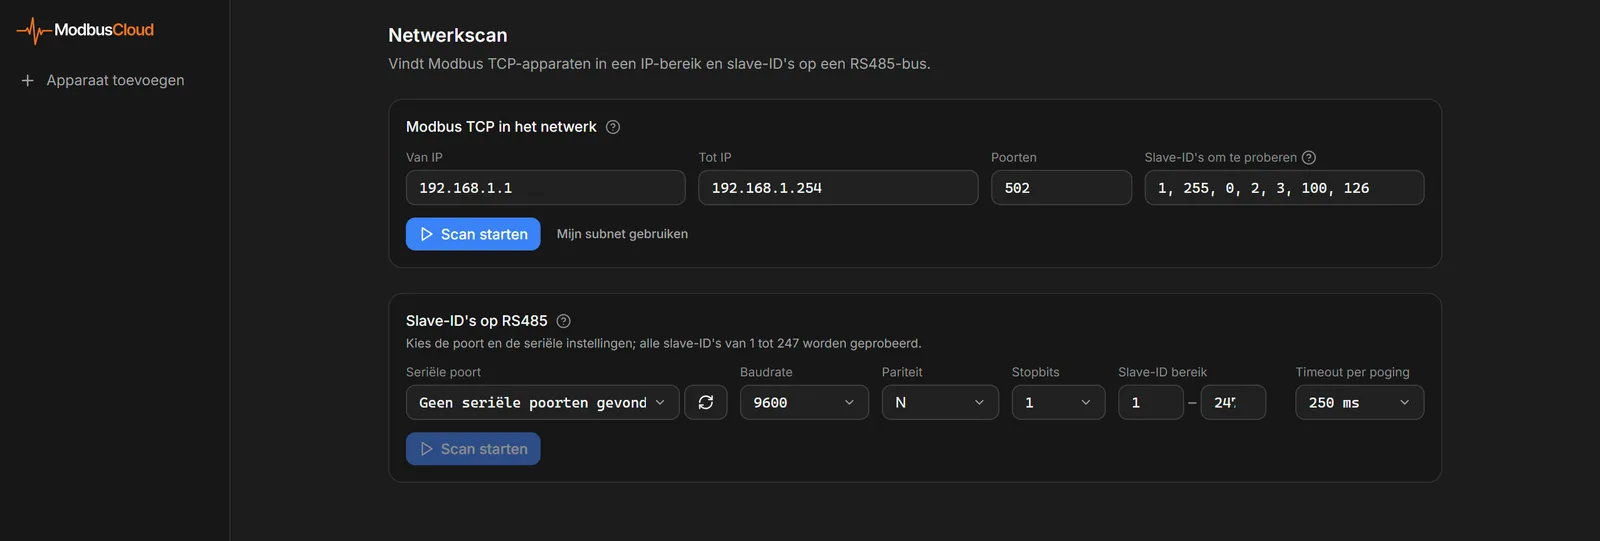1600x541 pixels.
Task: Click Mijn subnet gebruiken
Action: [622, 234]
